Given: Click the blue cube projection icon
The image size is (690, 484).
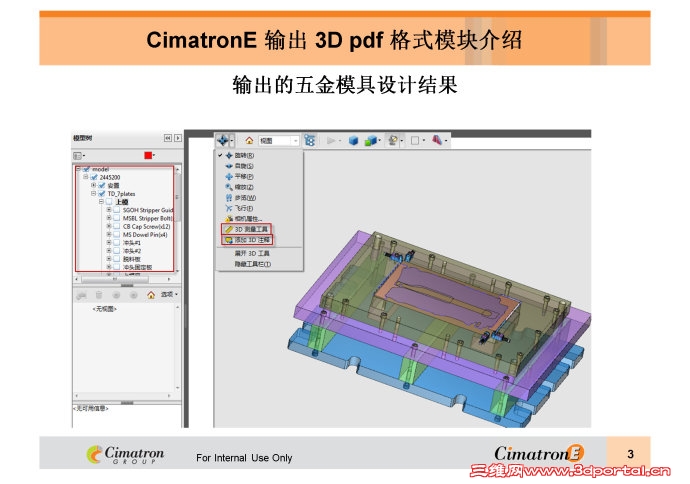Looking at the screenshot, I should pos(353,140).
